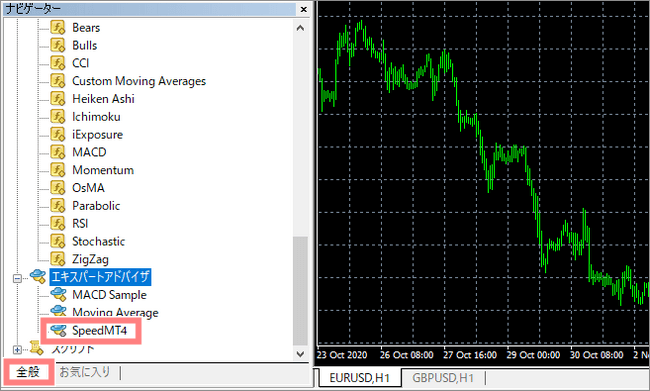Click the Bears indicator icon
650x391 pixels.
point(58,27)
